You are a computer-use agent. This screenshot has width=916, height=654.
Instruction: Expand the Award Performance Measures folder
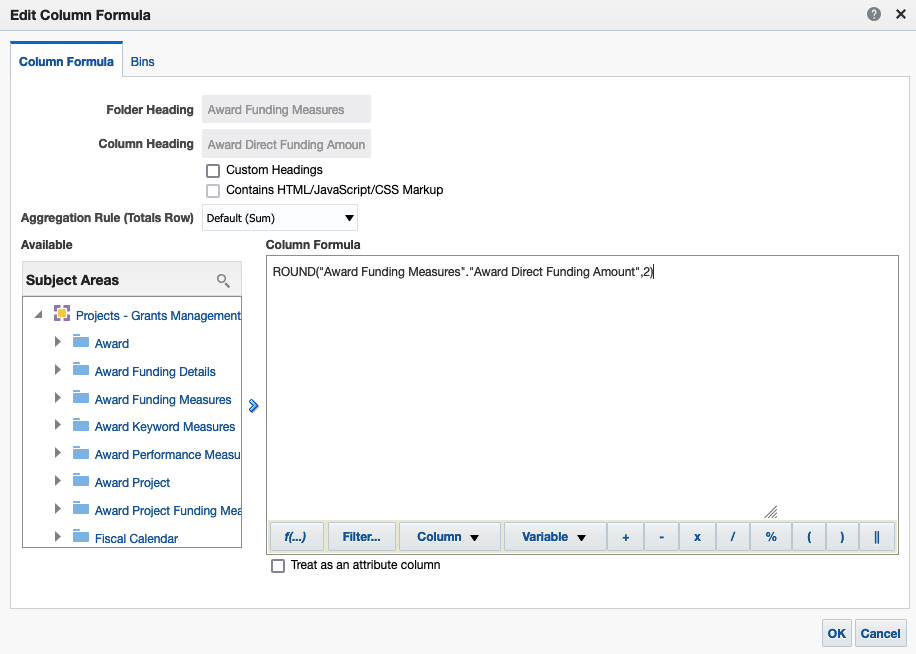pos(57,453)
